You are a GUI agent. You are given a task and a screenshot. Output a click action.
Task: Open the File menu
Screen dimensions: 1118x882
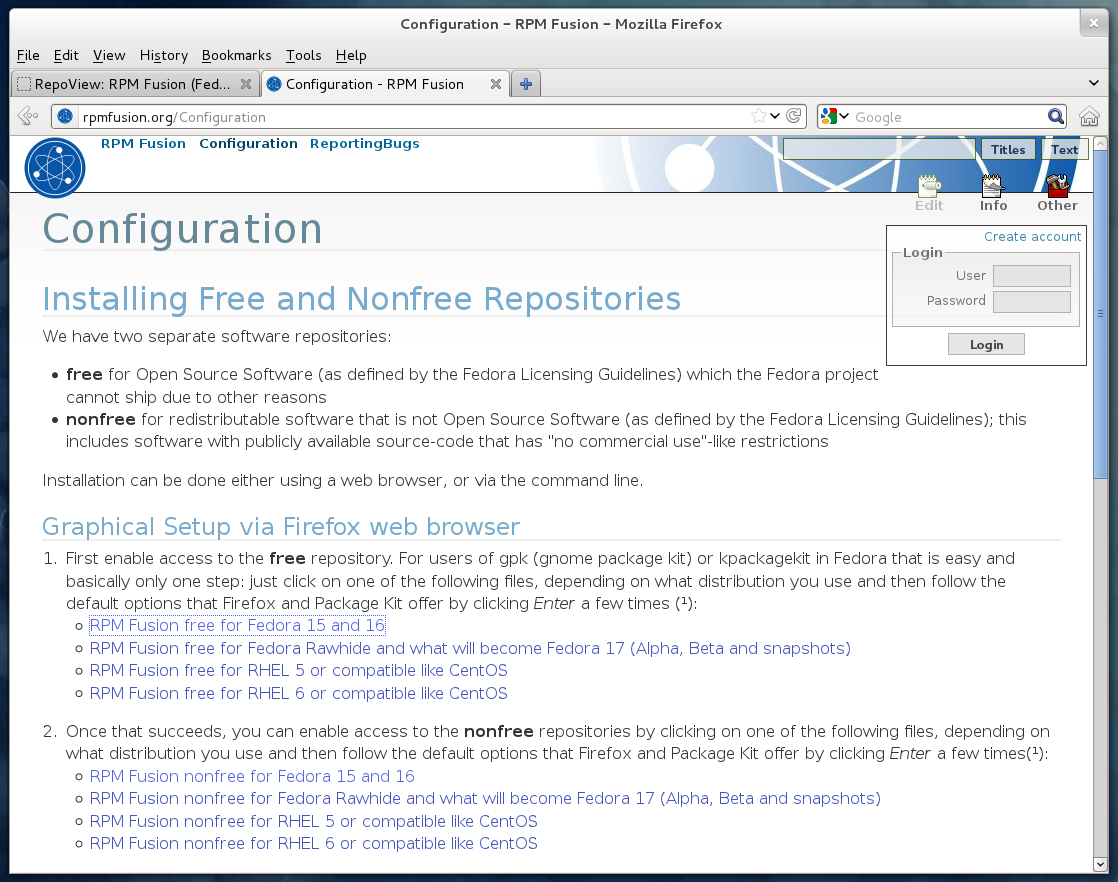pos(28,56)
